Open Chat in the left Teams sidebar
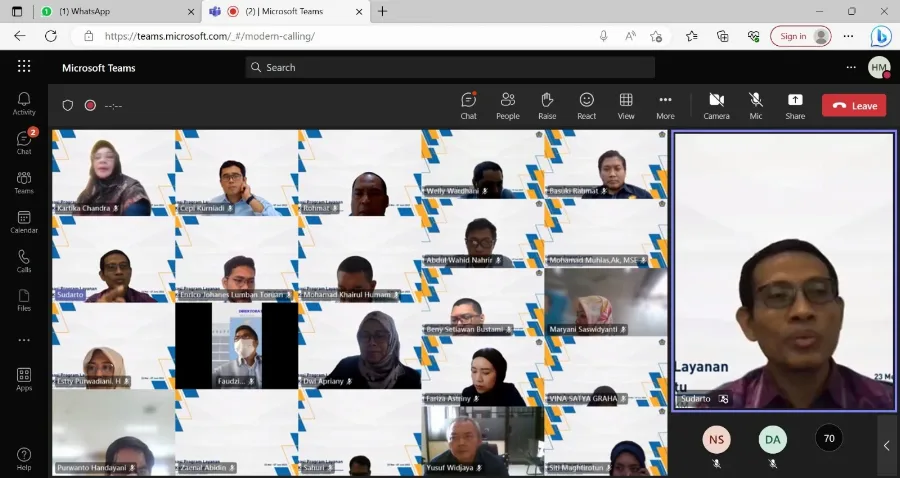 coord(24,143)
